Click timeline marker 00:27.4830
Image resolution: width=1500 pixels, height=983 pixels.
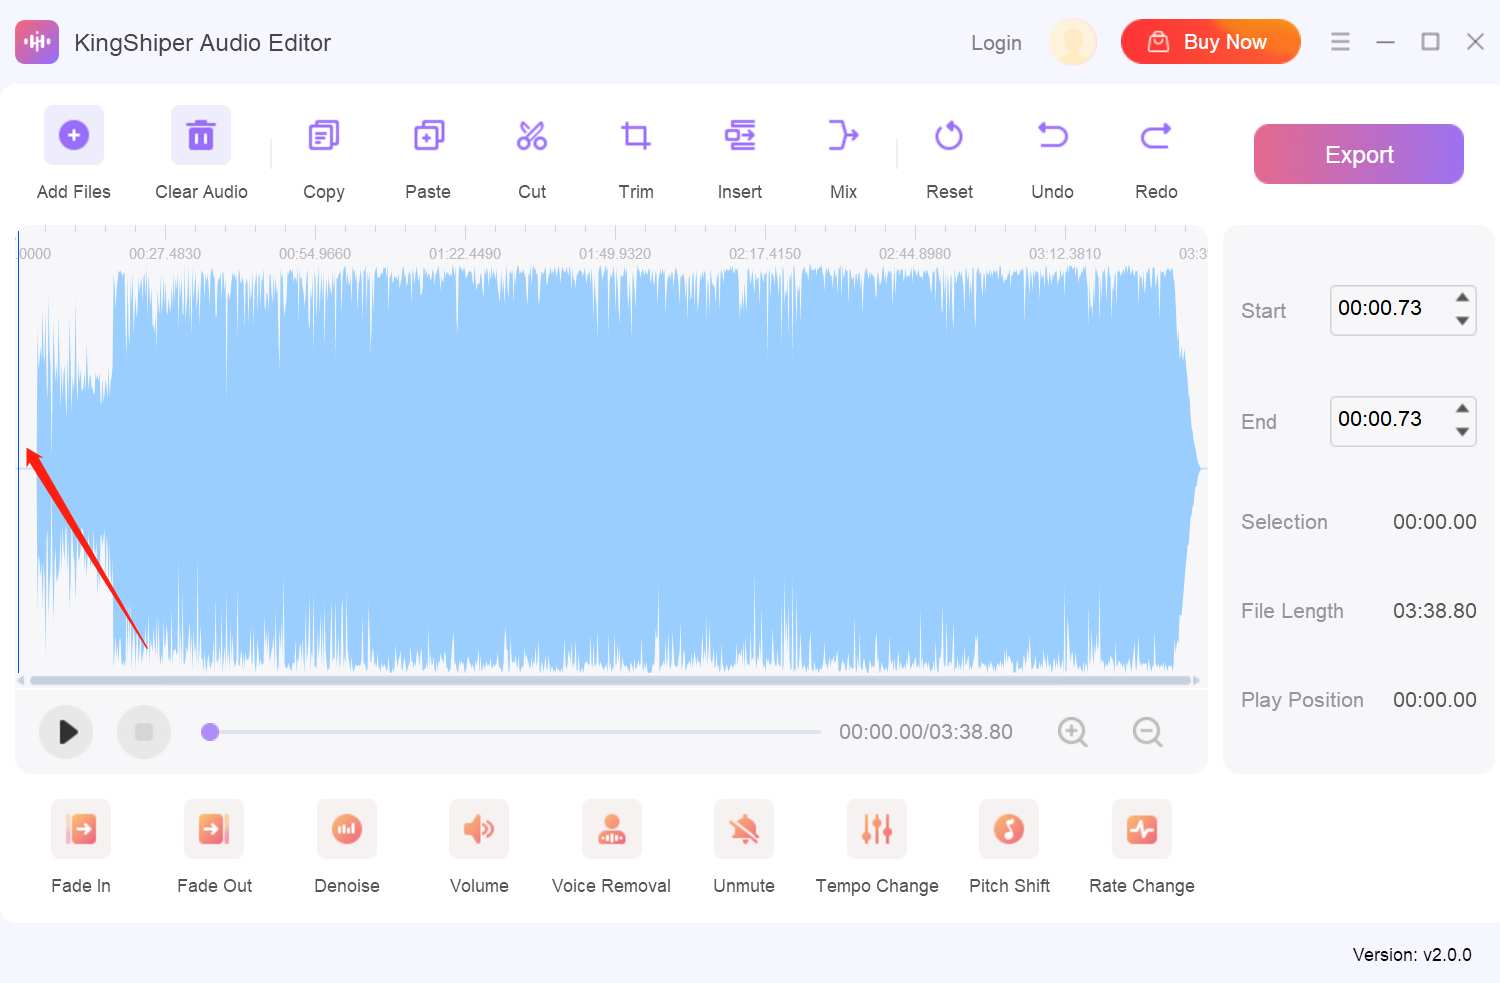pyautogui.click(x=165, y=254)
